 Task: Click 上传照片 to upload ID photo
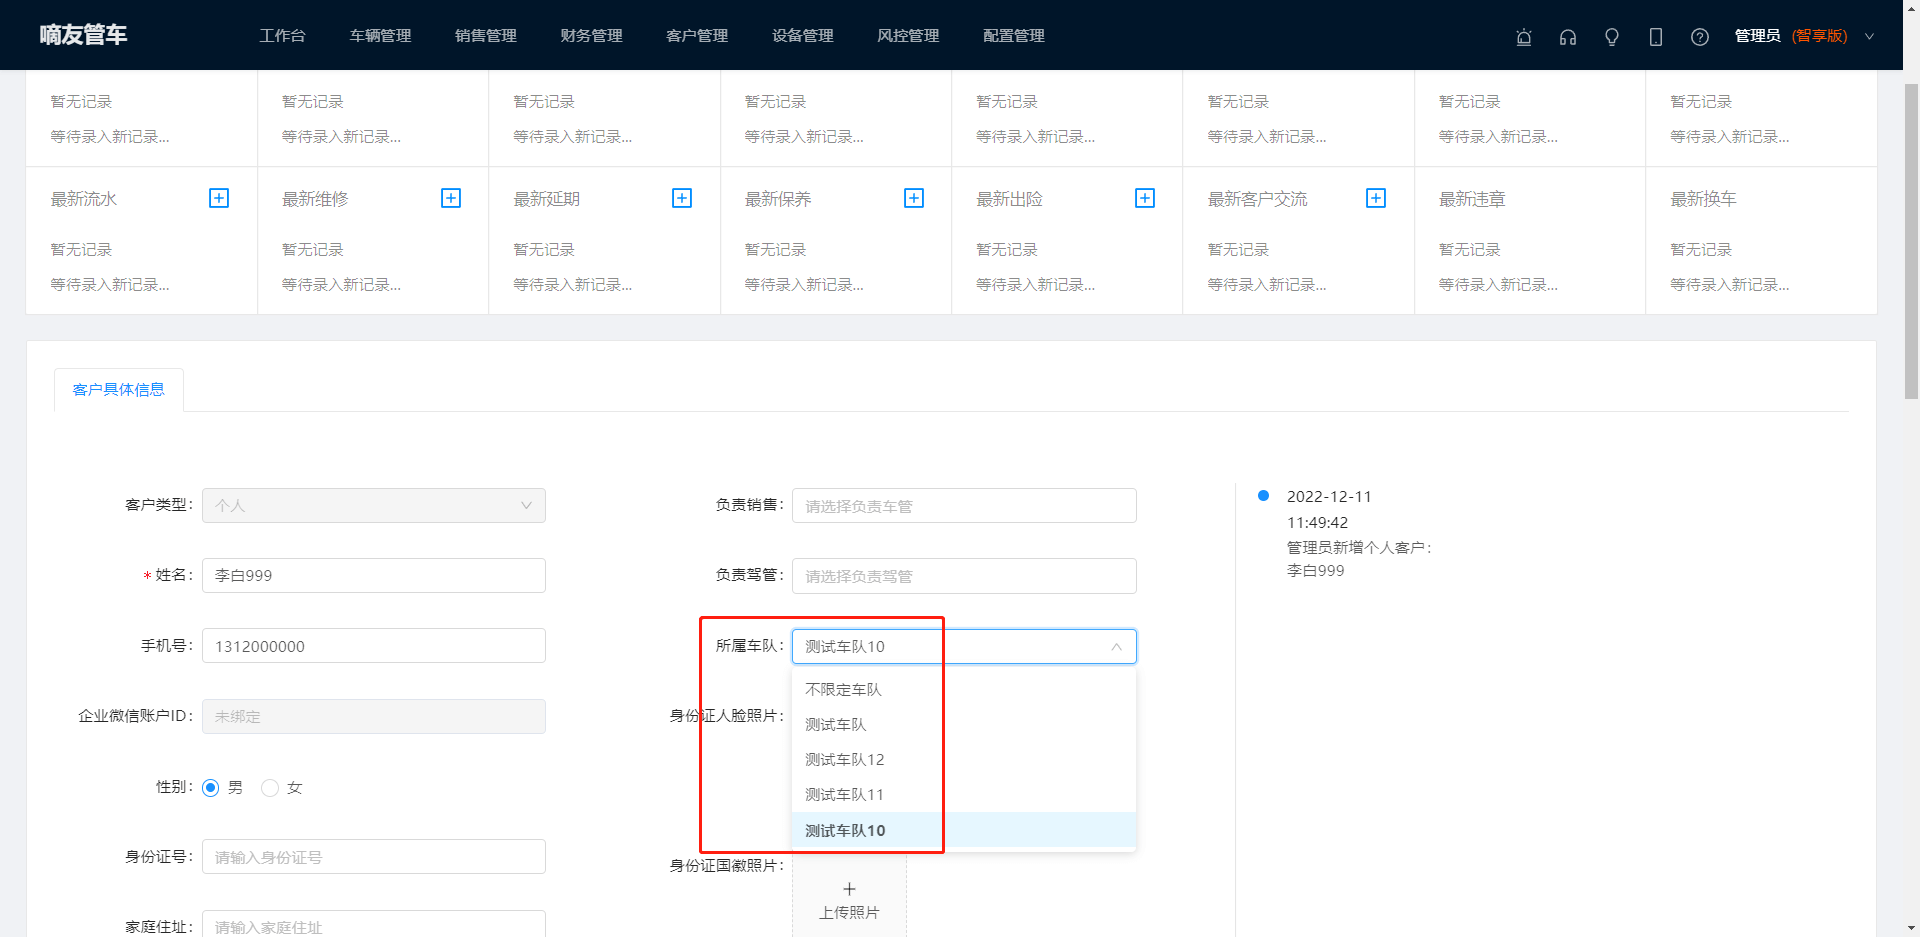click(849, 900)
